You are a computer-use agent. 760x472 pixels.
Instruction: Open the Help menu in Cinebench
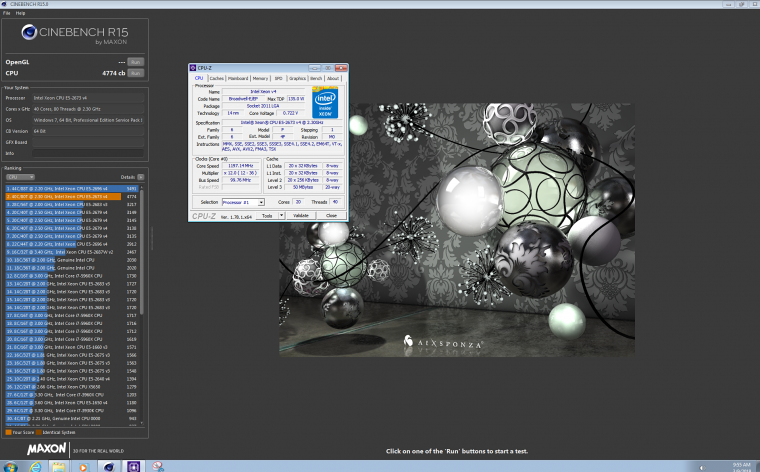20,13
